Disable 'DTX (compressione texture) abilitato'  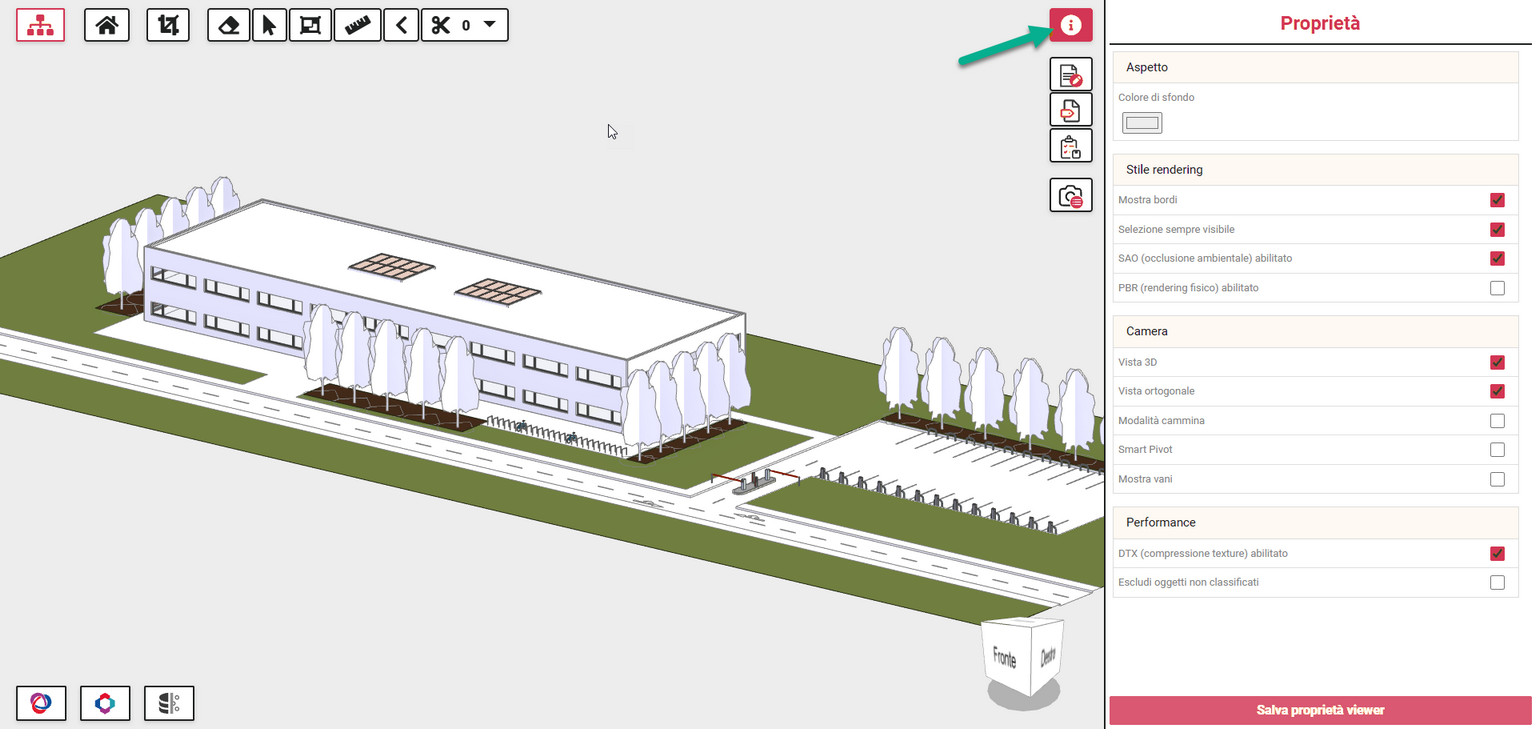pyautogui.click(x=1497, y=553)
